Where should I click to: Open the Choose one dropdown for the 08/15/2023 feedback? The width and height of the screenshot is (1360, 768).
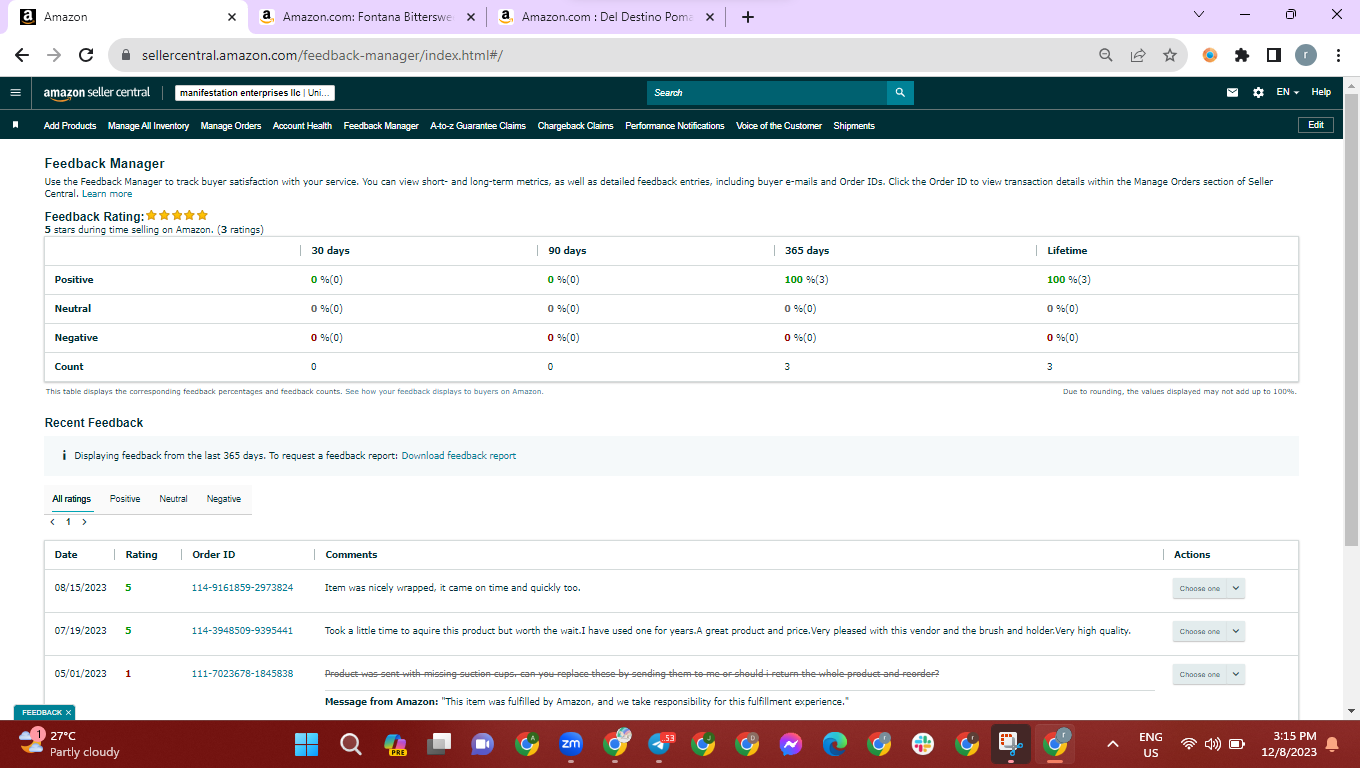click(x=1208, y=589)
